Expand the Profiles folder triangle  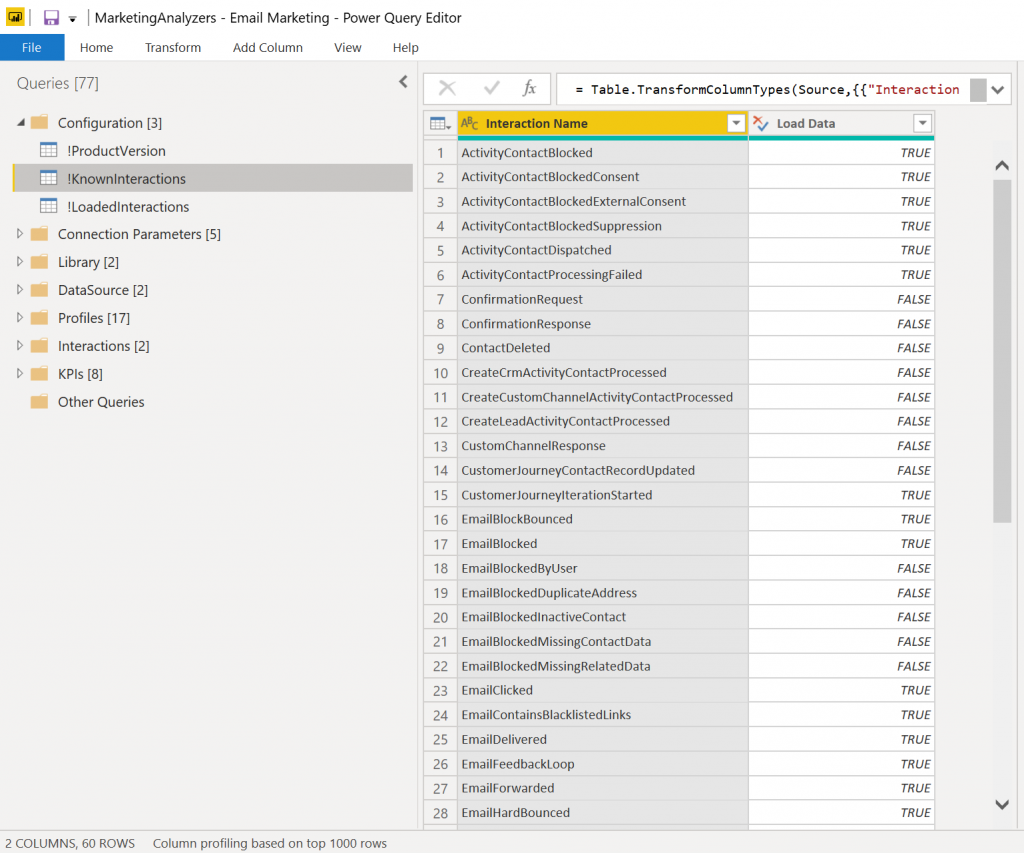point(20,318)
